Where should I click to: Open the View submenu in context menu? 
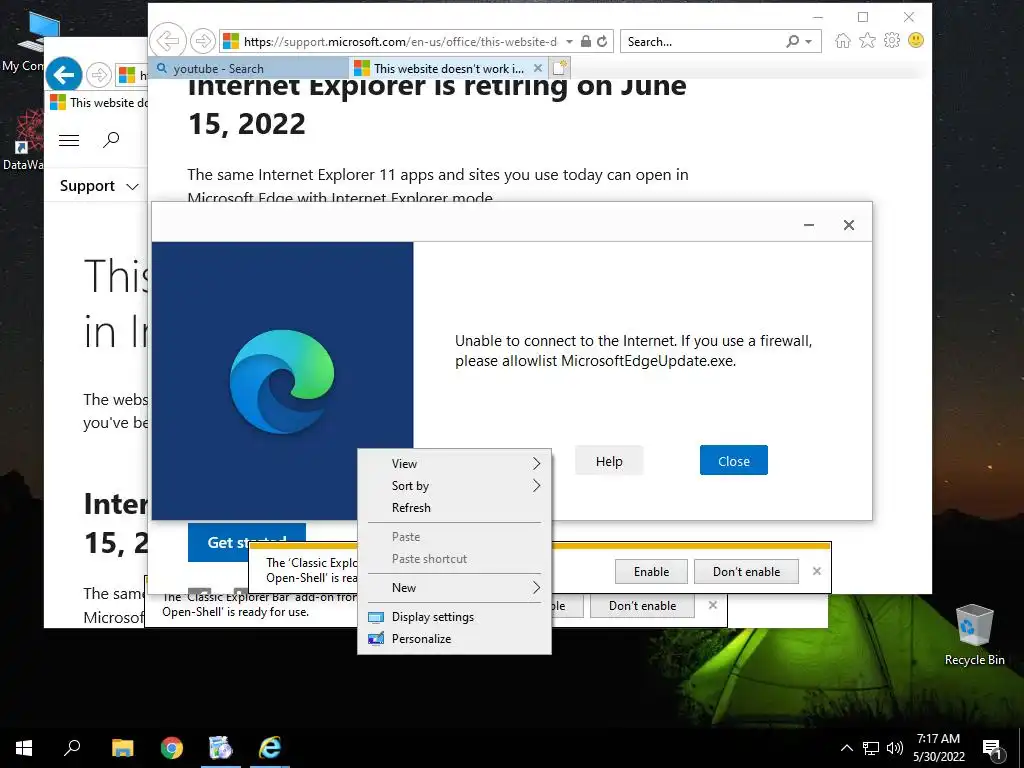tap(455, 464)
